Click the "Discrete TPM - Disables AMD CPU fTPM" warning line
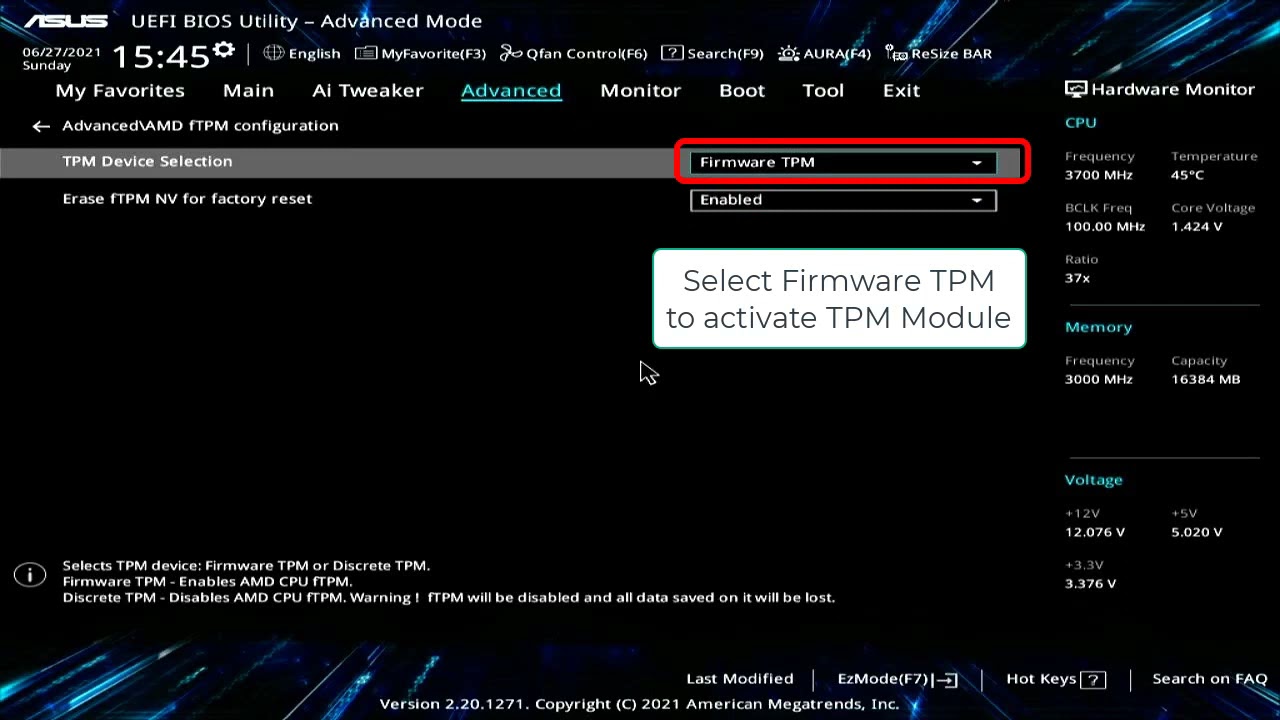Screen dimensions: 1280x720 pos(448,597)
